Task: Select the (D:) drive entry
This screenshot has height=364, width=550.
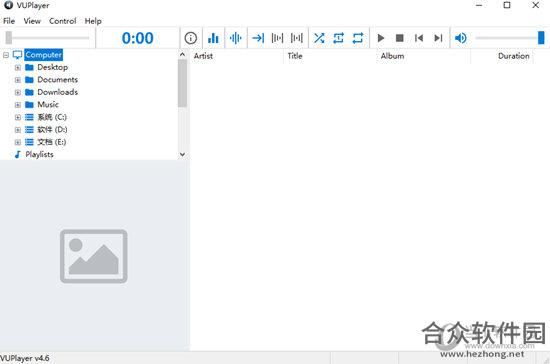Action: click(x=52, y=129)
